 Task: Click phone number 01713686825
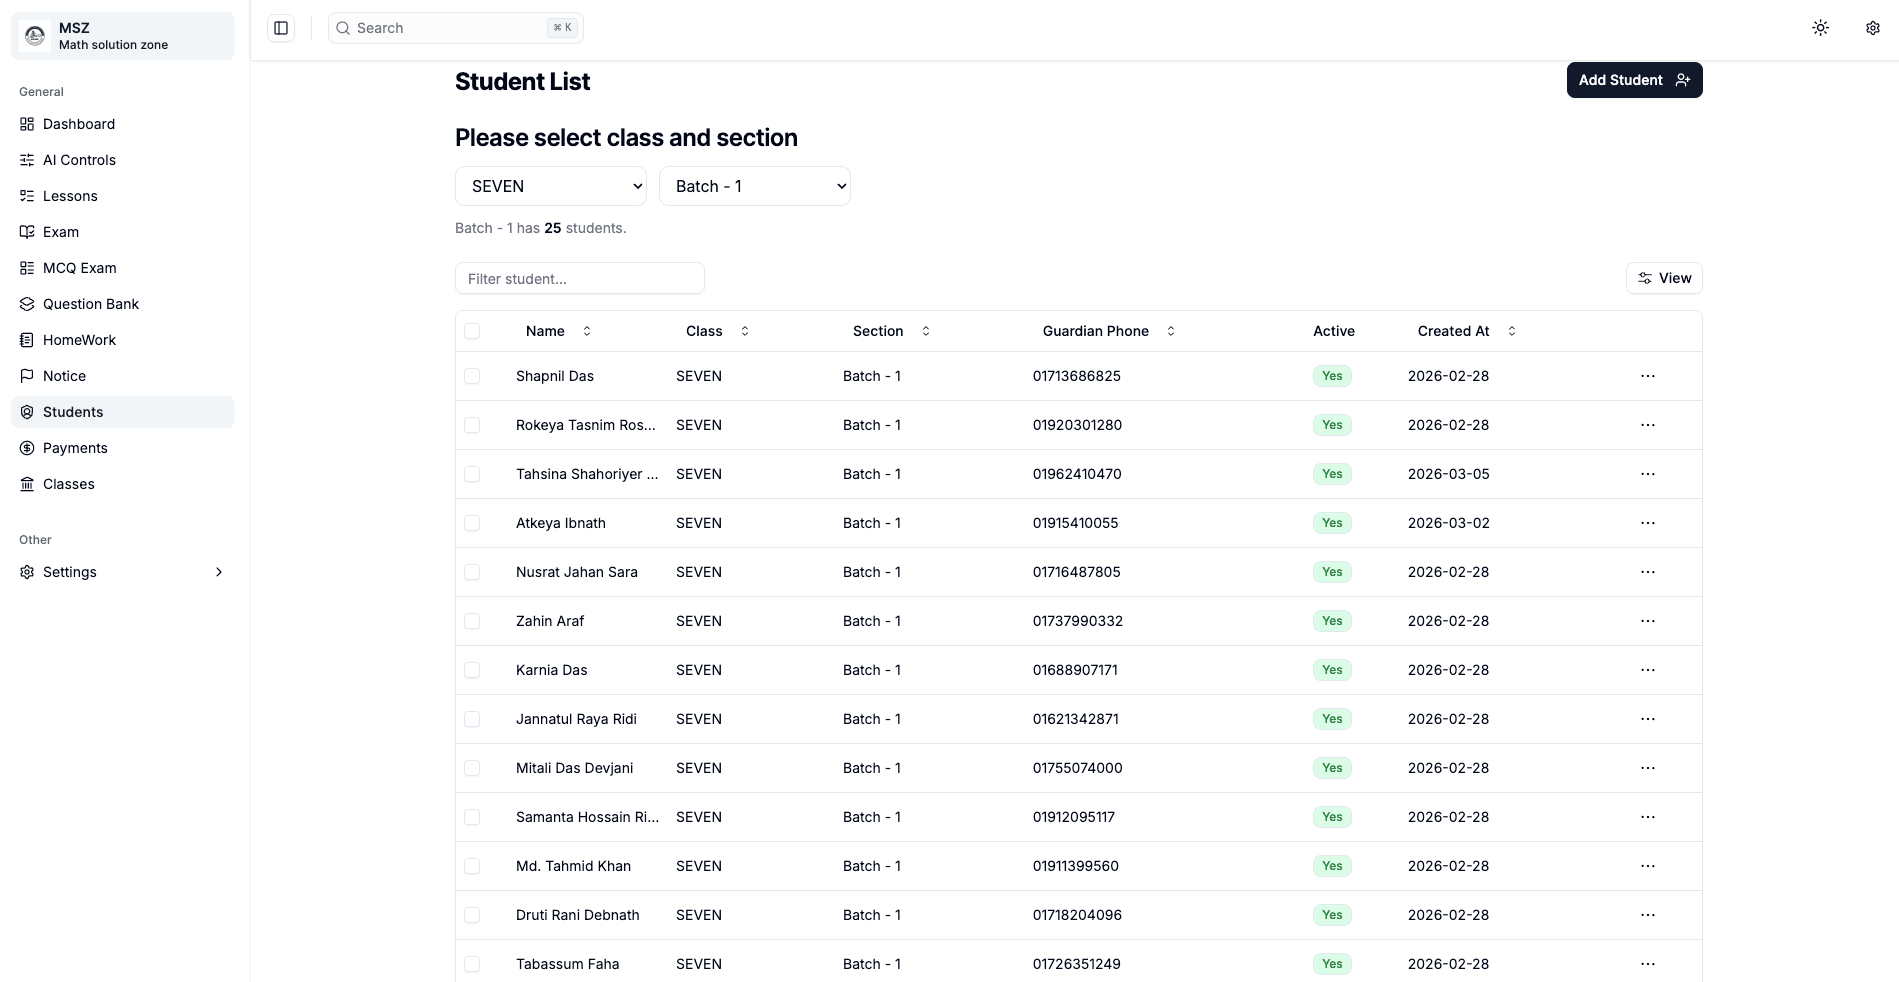click(x=1077, y=376)
